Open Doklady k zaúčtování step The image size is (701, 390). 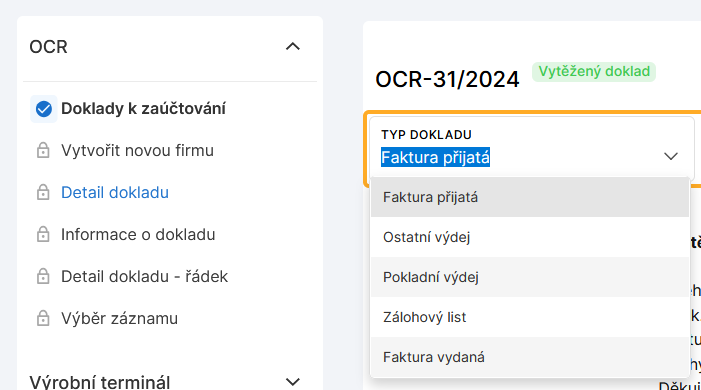pos(143,109)
